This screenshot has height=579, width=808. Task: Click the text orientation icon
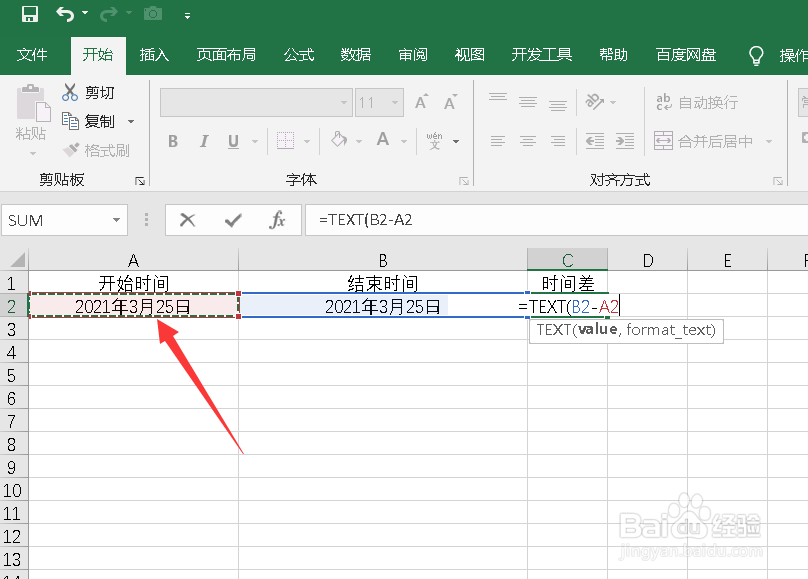click(595, 101)
